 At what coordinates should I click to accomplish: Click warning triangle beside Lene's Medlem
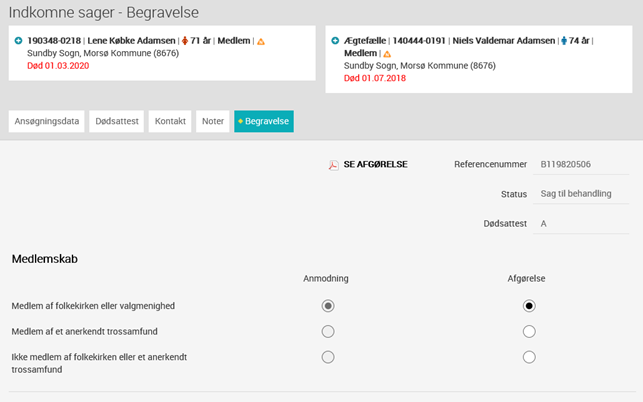pos(261,41)
